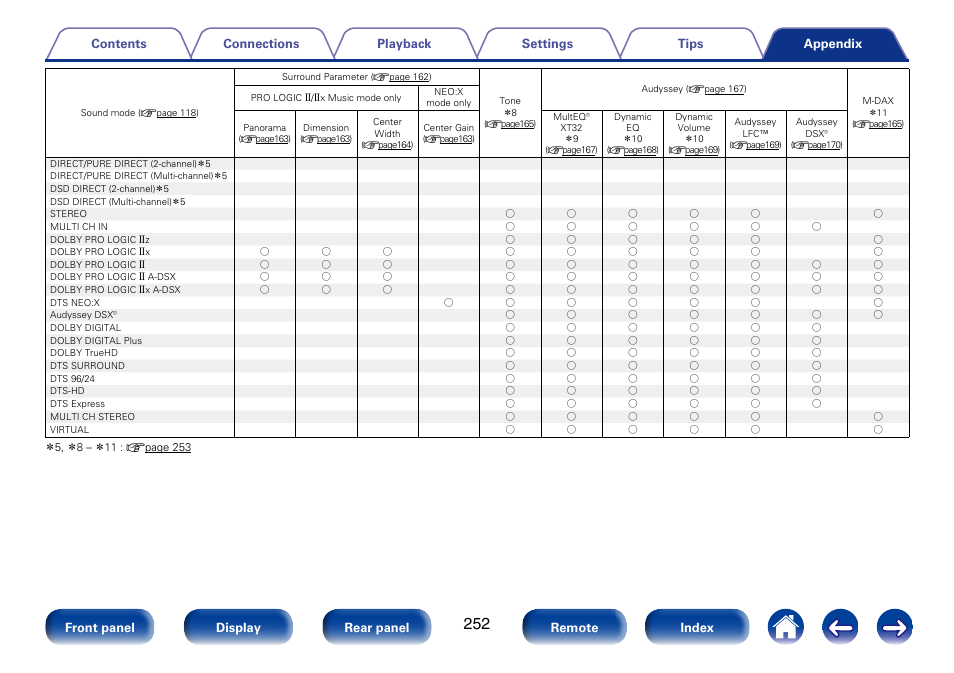Image resolution: width=954 pixels, height=673 pixels.
Task: Select the "VIRTUAL" row label
Action: coord(69,430)
